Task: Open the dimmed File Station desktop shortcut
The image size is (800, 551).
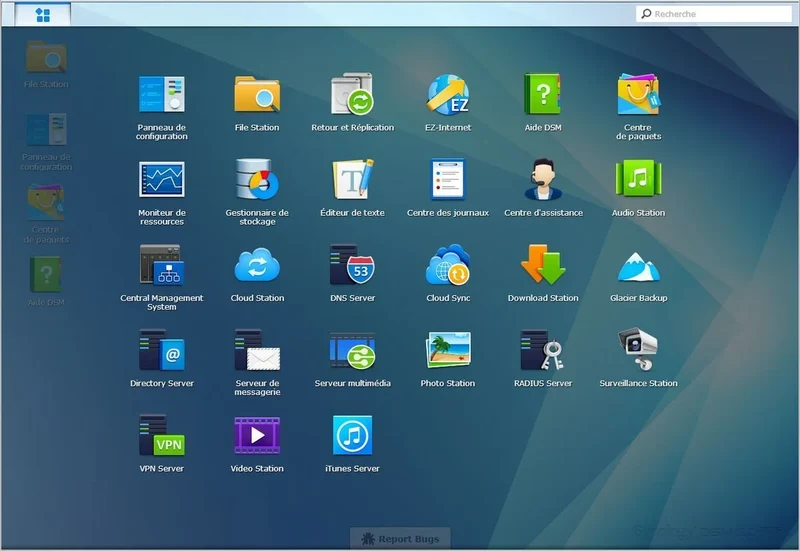Action: tap(46, 65)
